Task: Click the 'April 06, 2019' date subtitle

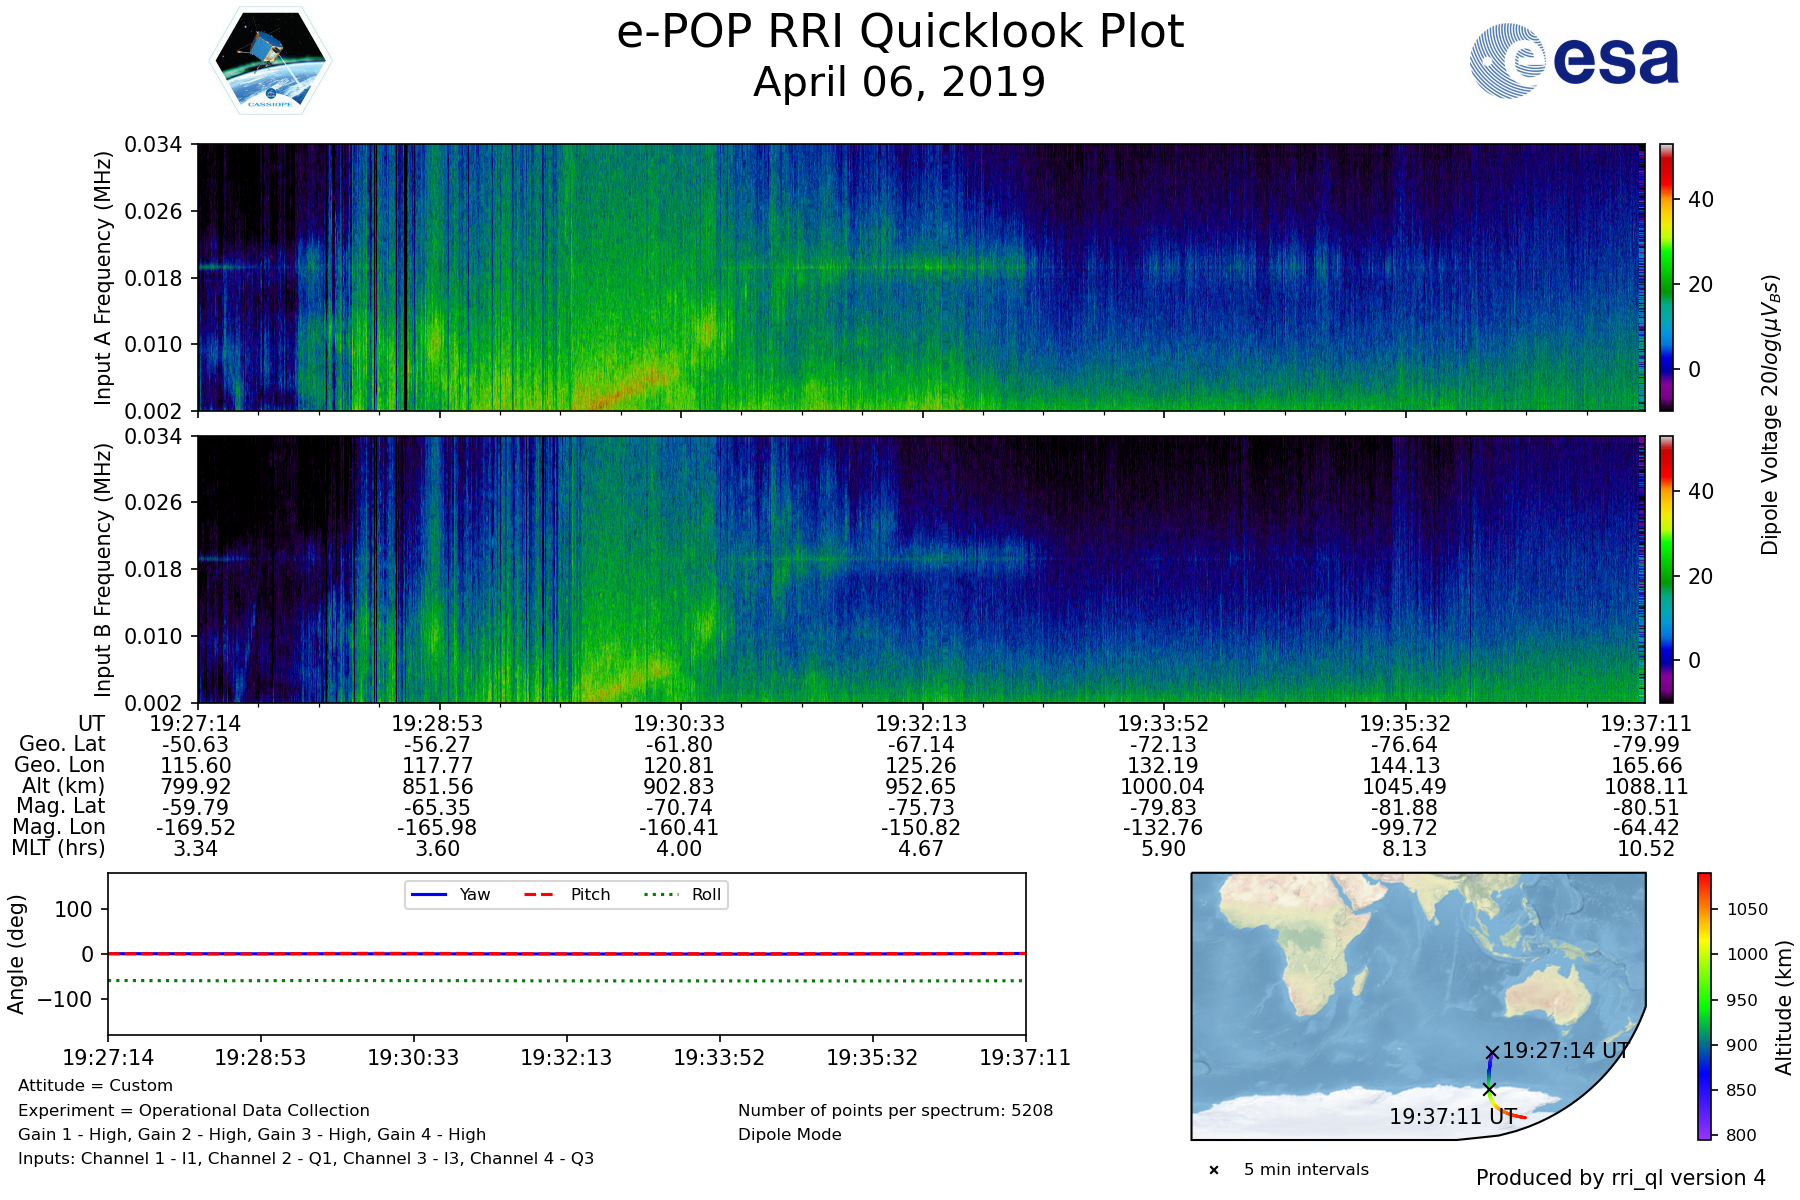Action: pos(899,82)
